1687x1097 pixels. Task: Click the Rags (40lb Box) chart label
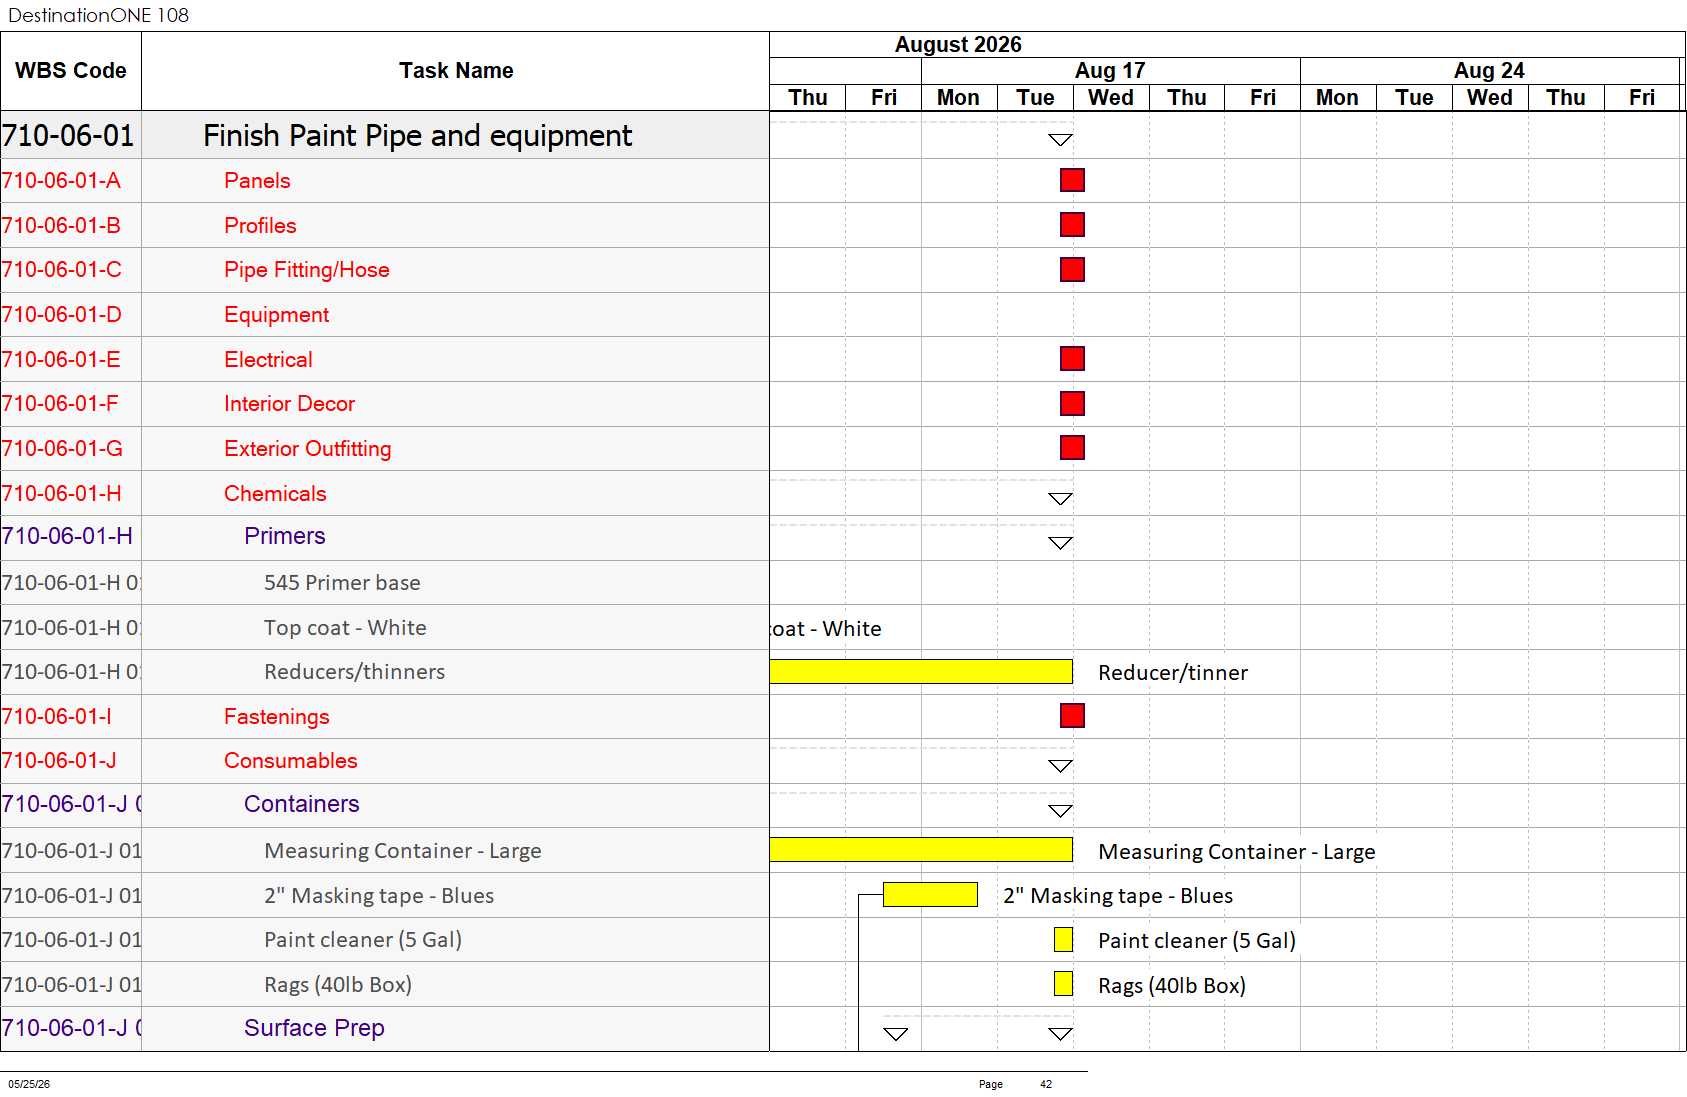coord(1172,986)
